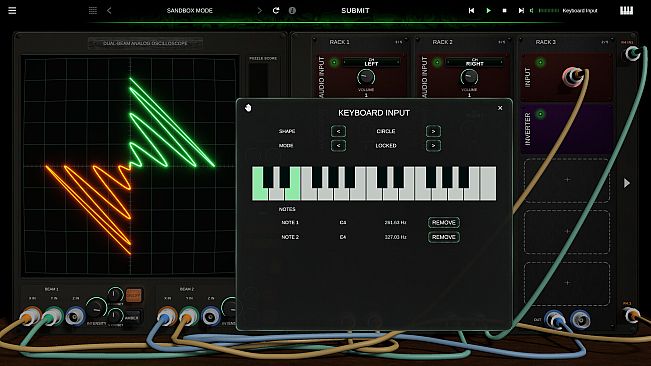Click Beam 1 Y IN jack
The height and width of the screenshot is (366, 651).
[53, 317]
